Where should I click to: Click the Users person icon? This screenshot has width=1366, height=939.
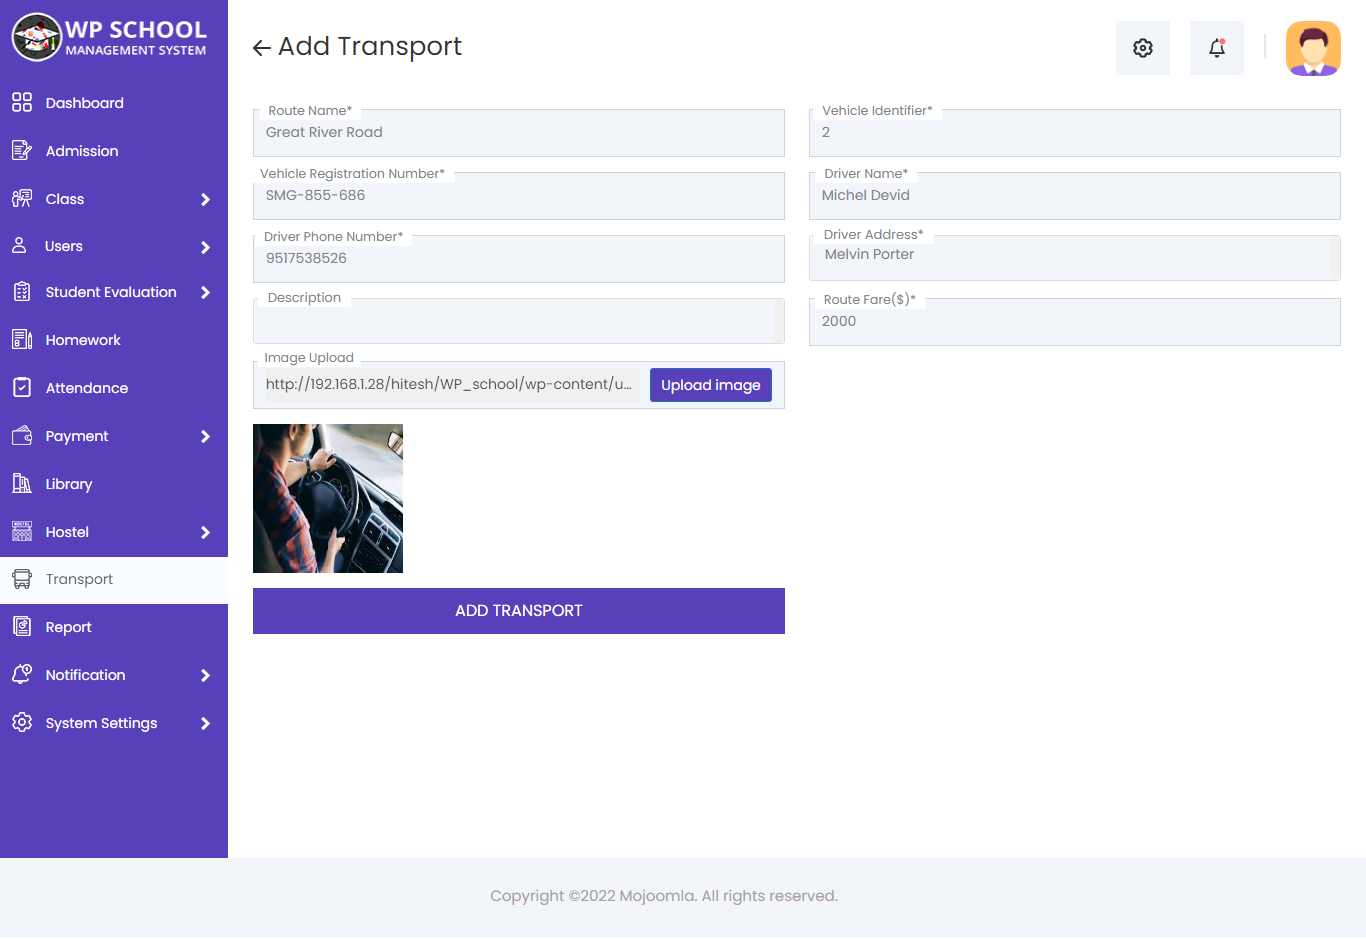(19, 245)
